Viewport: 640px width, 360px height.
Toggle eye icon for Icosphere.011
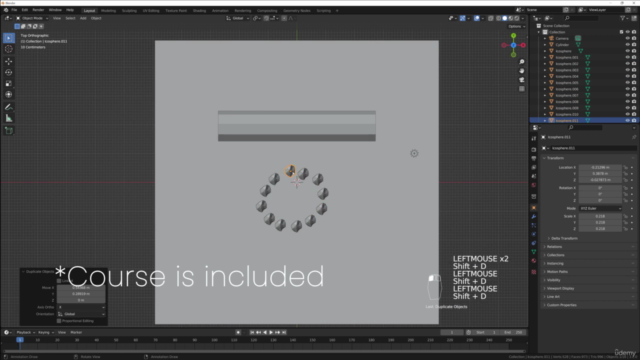627,120
